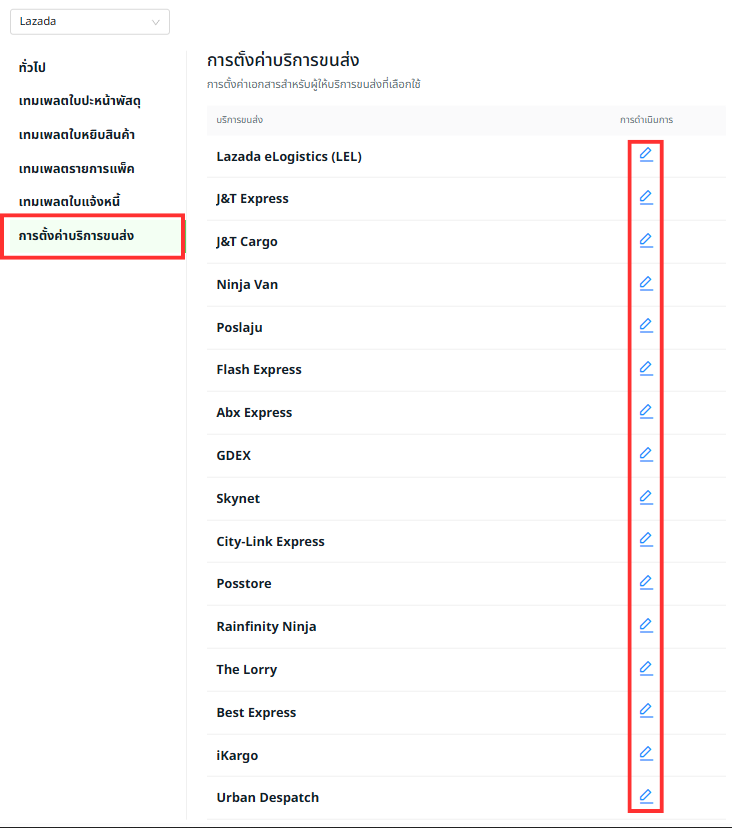This screenshot has width=732, height=828.
Task: Open Abx Express edit icon
Action: [x=646, y=412]
